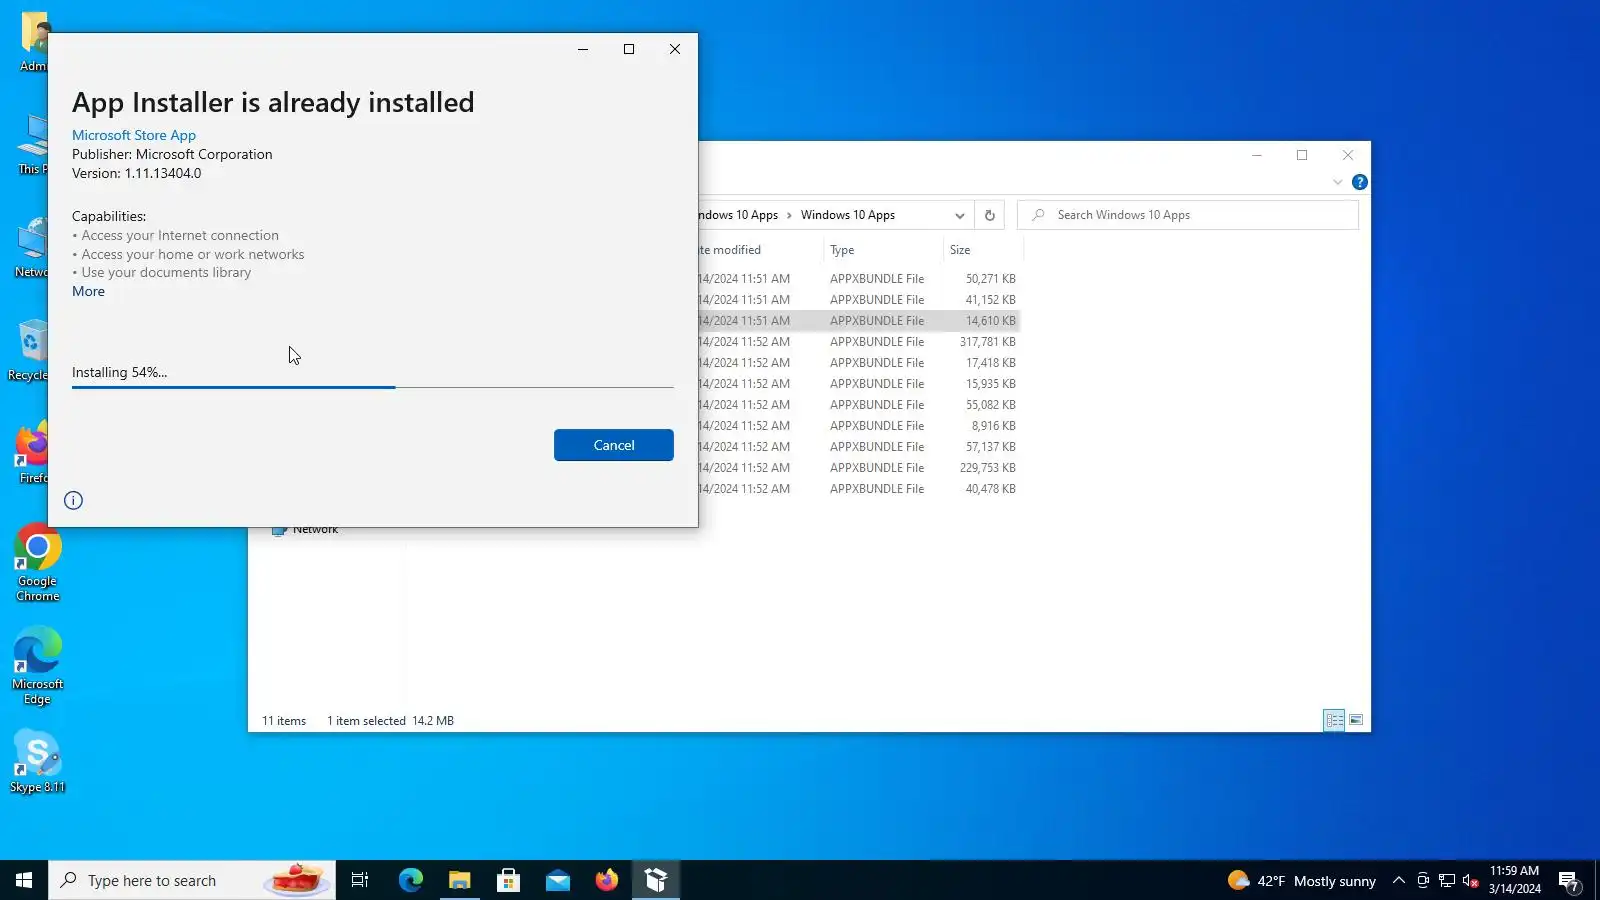Image resolution: width=1600 pixels, height=900 pixels.
Task: Open Task View from taskbar
Action: [x=360, y=880]
